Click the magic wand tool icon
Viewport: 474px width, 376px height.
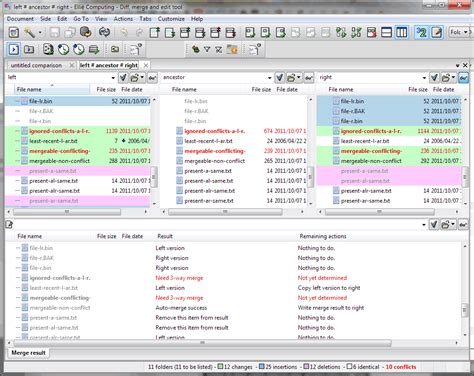pyautogui.click(x=29, y=32)
